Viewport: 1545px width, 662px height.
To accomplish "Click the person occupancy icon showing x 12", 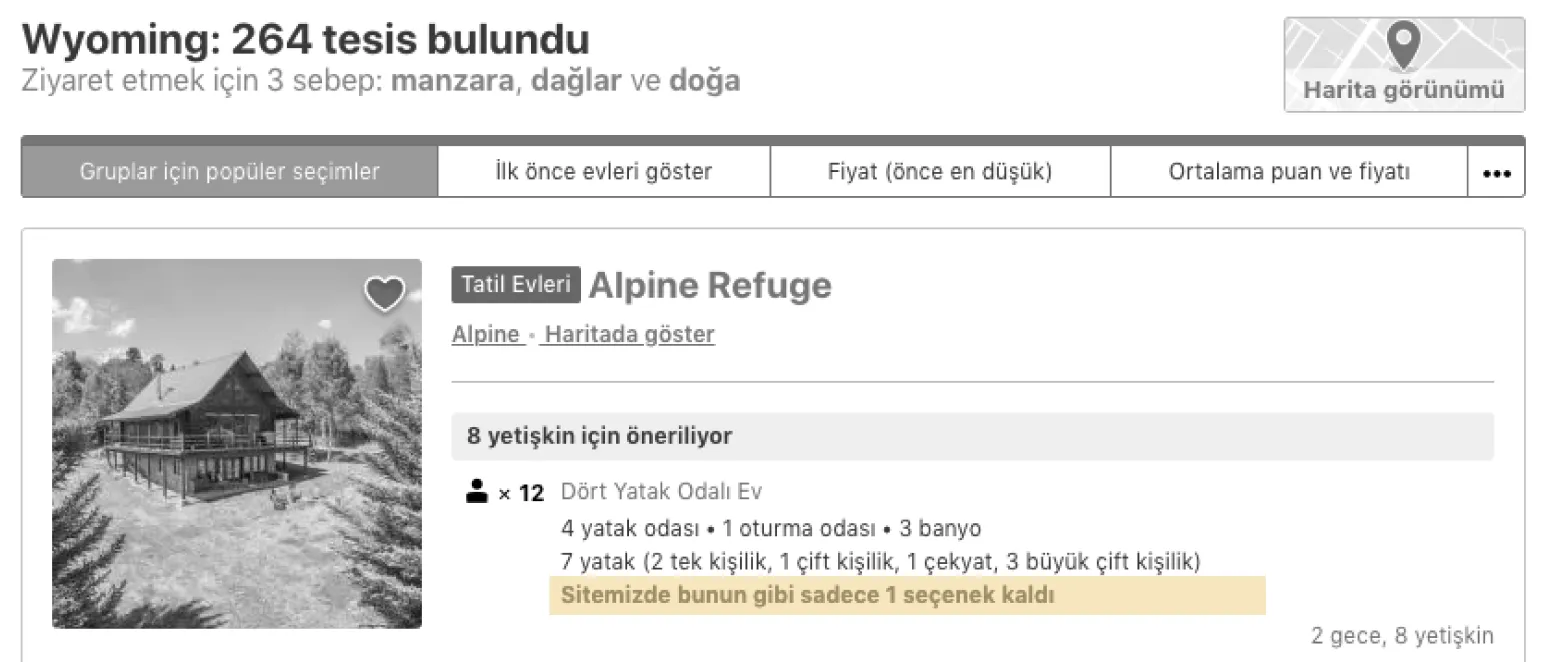I will click(475, 491).
